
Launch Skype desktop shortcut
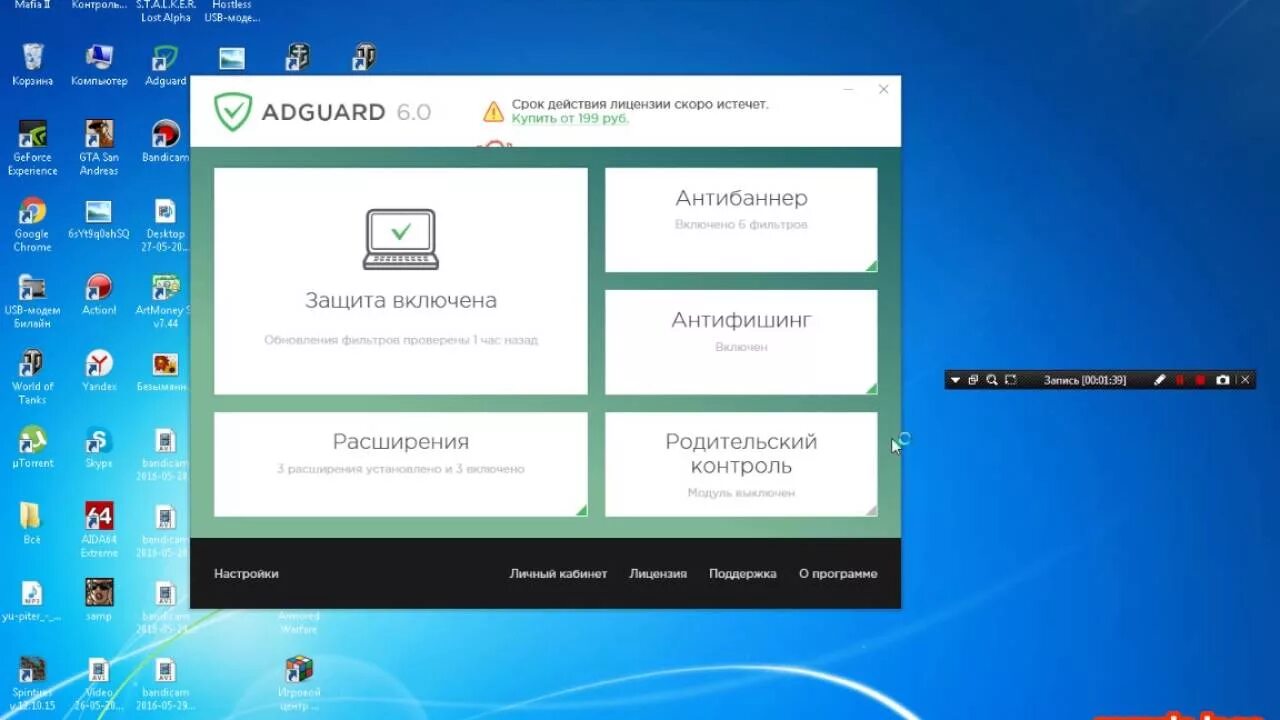[99, 447]
